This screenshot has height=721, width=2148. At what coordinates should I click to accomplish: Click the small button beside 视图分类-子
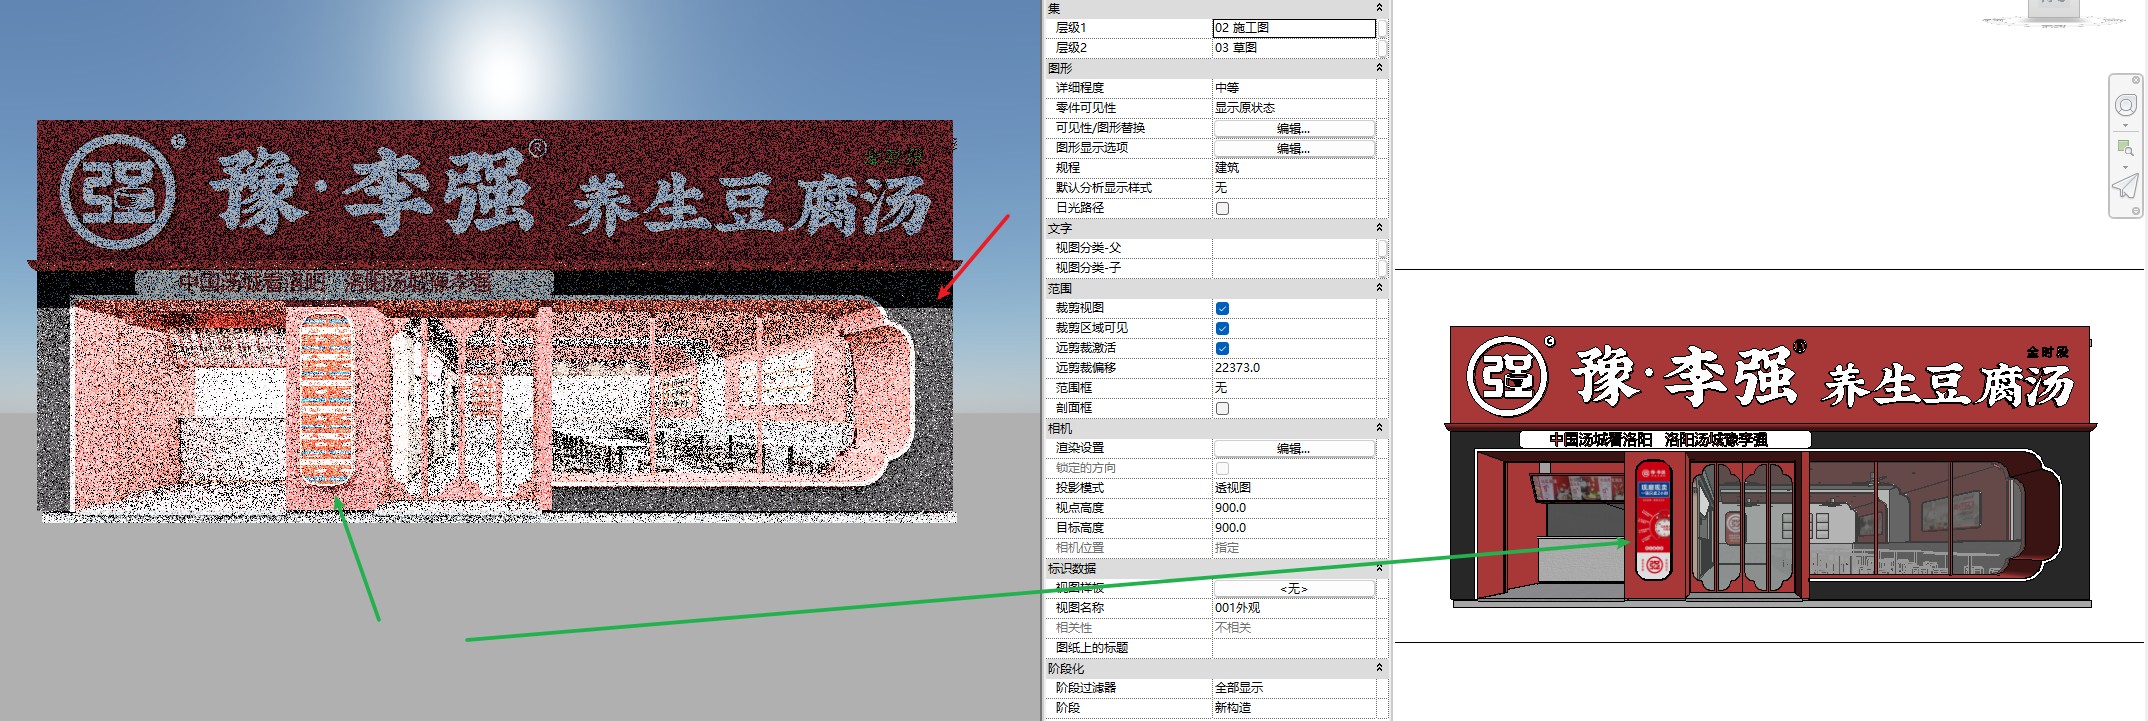tap(1383, 268)
